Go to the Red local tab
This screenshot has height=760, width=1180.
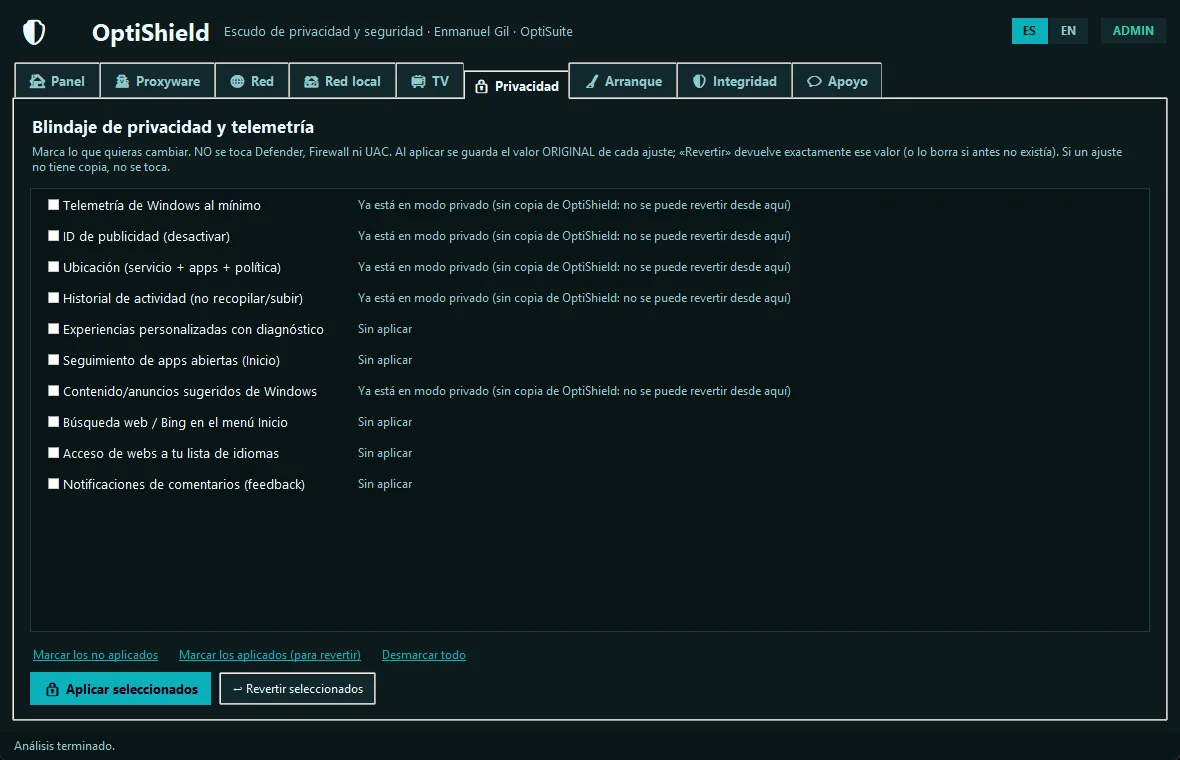tap(342, 81)
